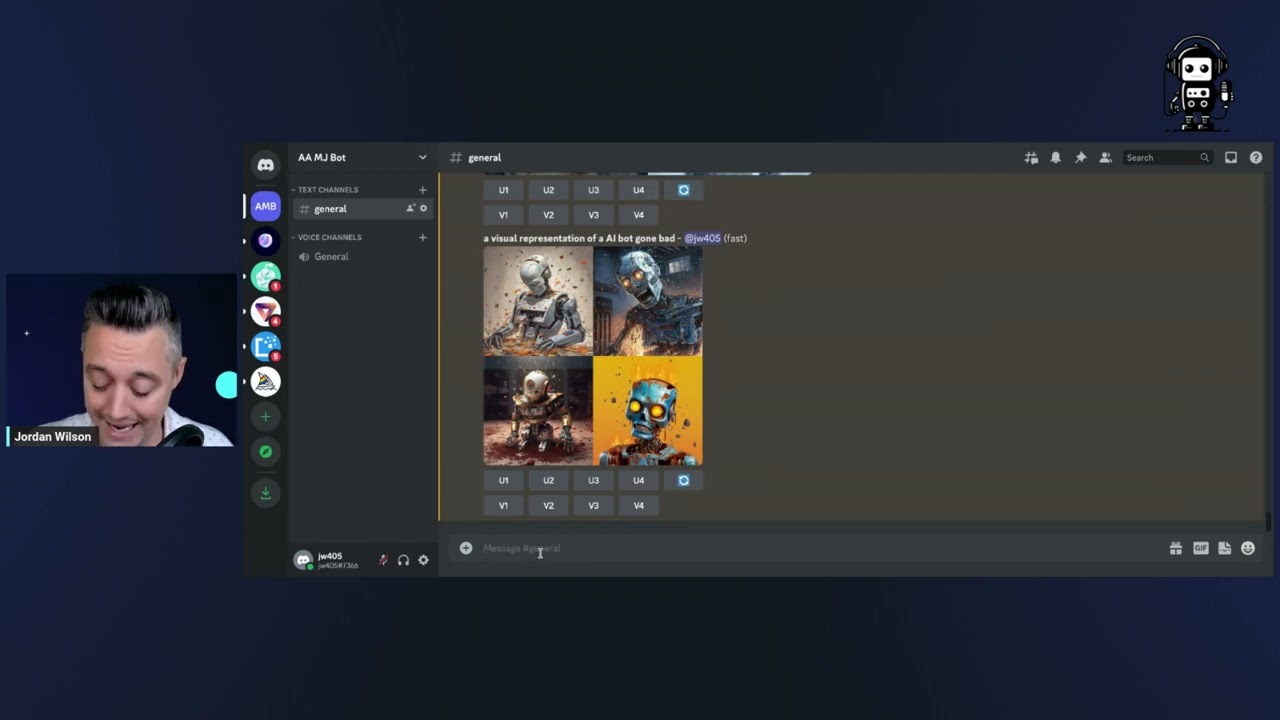The height and width of the screenshot is (720, 1280).
Task: Show Pinned Messages pin icon
Action: tap(1080, 158)
